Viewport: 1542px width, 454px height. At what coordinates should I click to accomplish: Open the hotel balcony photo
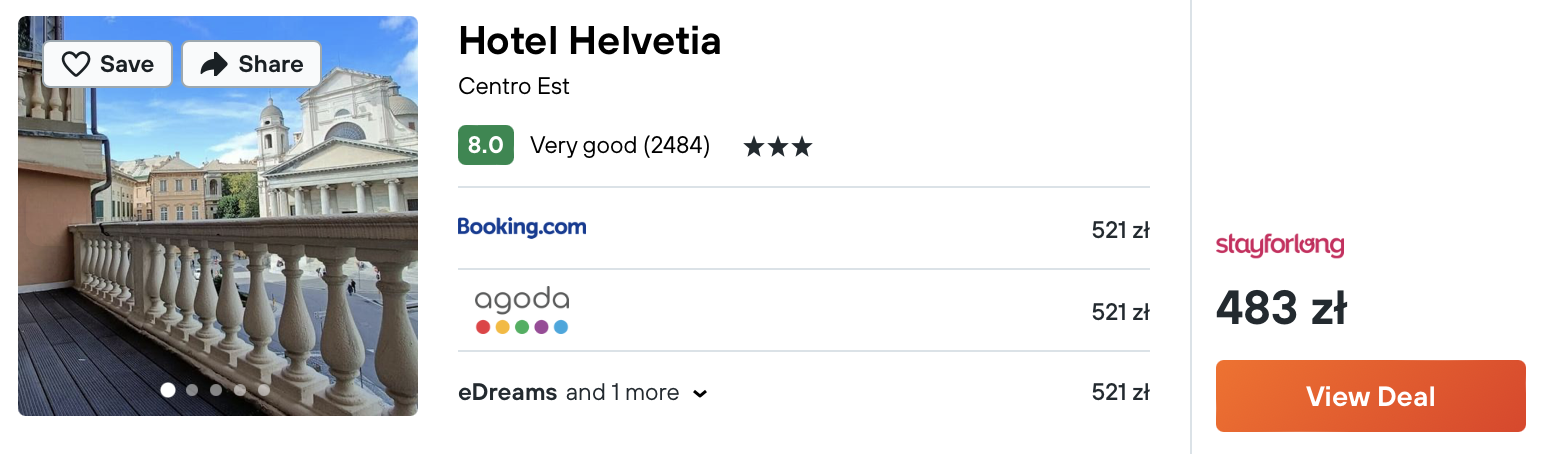(218, 216)
